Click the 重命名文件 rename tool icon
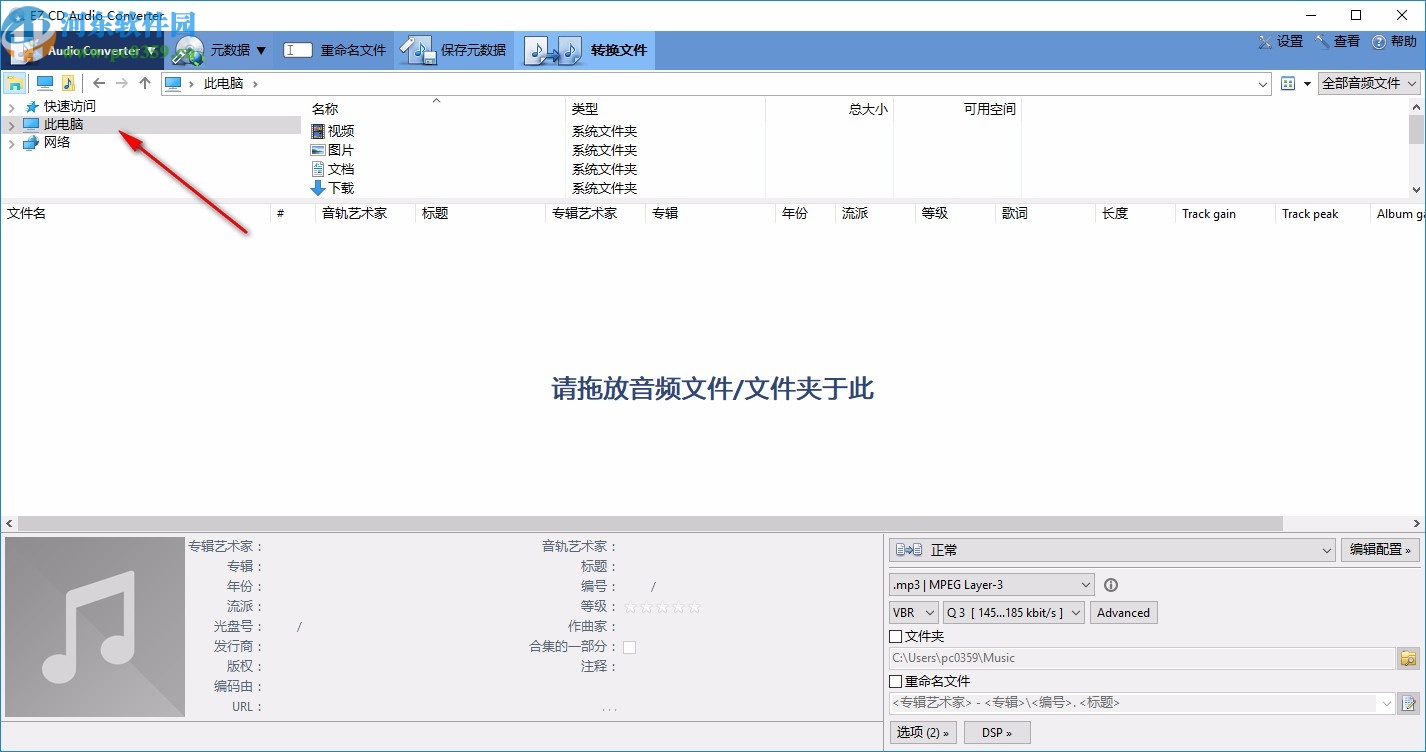This screenshot has height=752, width=1426. click(299, 49)
